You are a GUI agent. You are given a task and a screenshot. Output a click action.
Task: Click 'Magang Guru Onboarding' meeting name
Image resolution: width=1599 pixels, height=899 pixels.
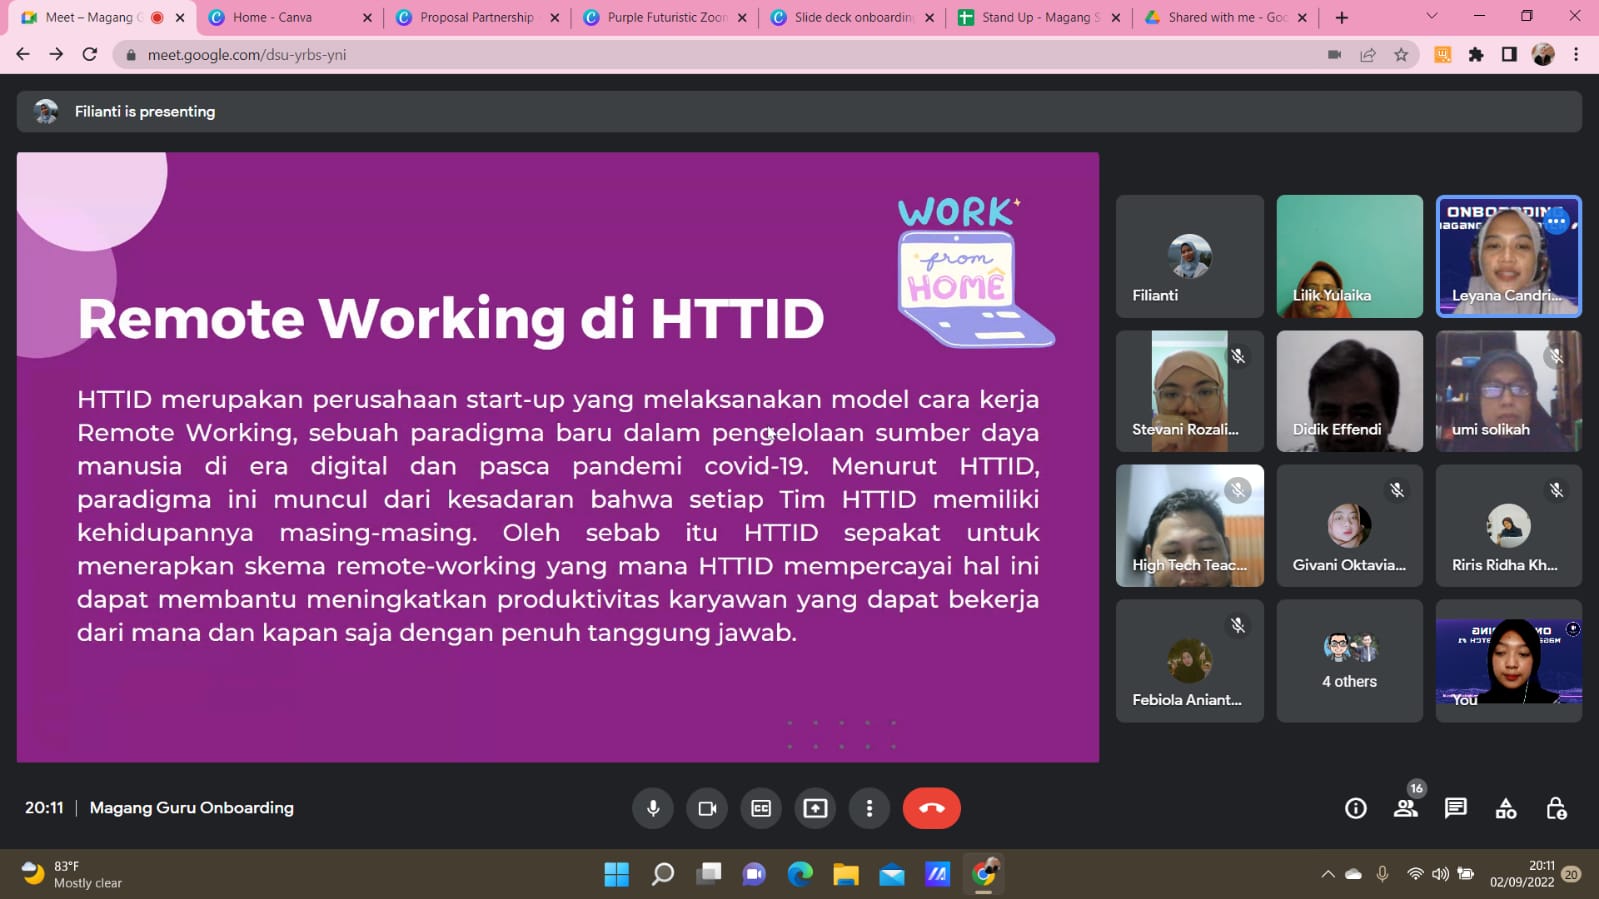click(192, 808)
